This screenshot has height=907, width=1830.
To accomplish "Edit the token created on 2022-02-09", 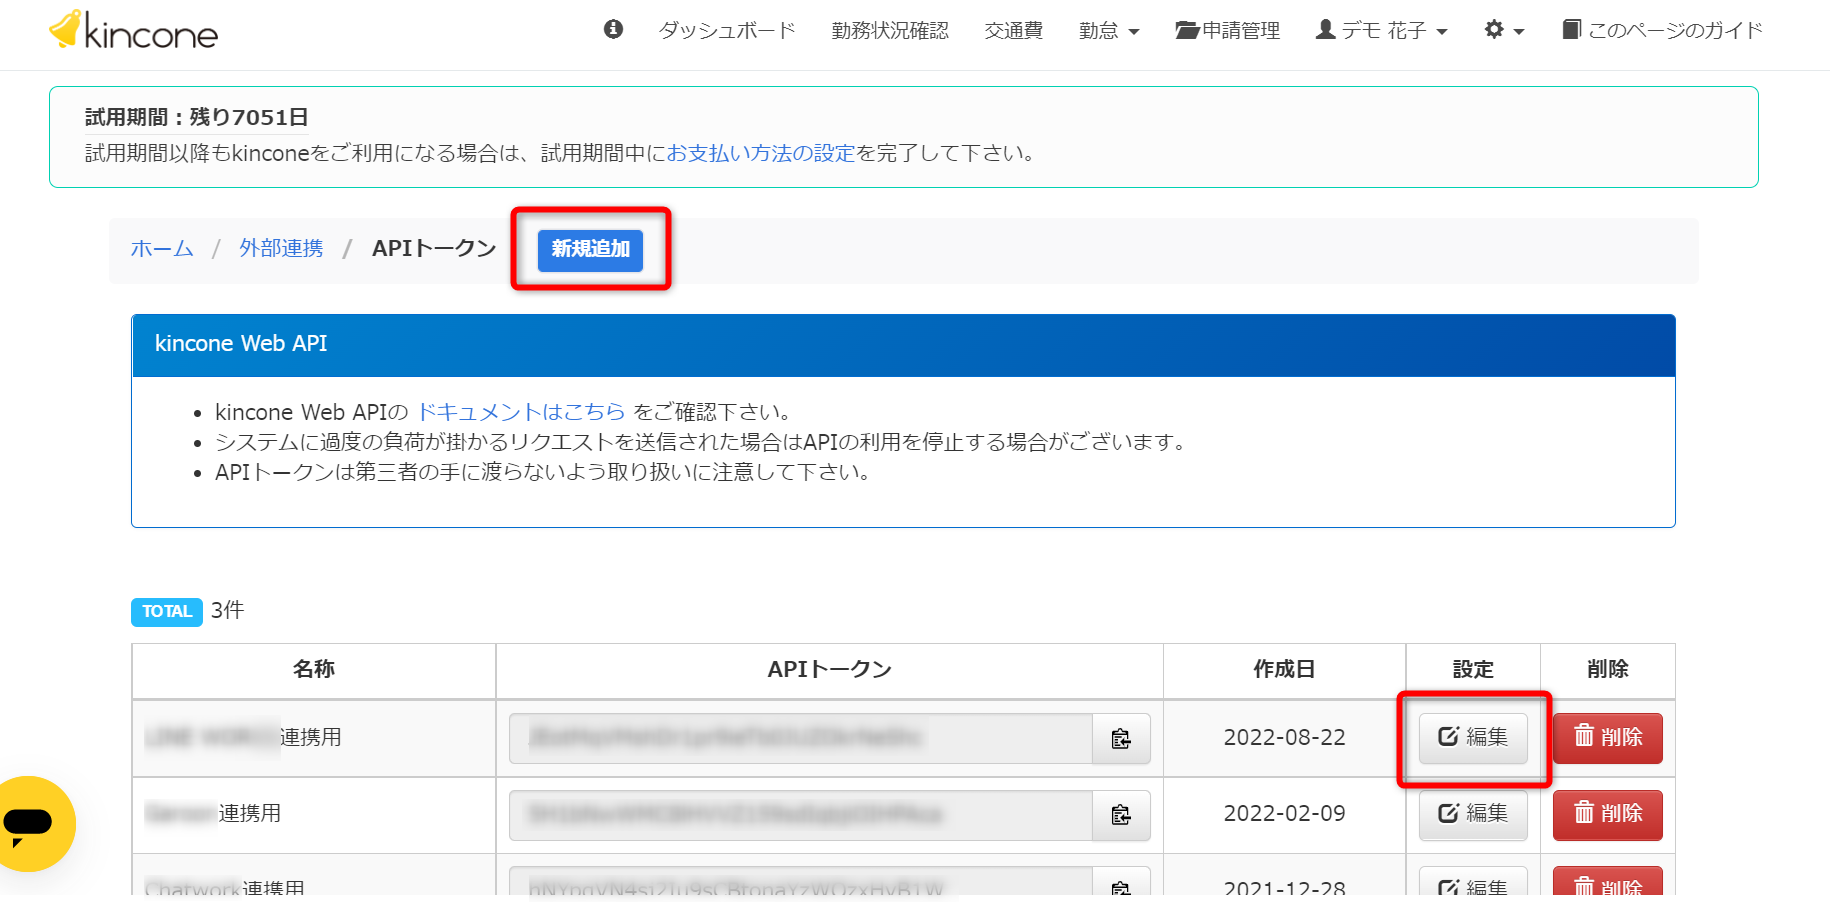I will [x=1473, y=815].
